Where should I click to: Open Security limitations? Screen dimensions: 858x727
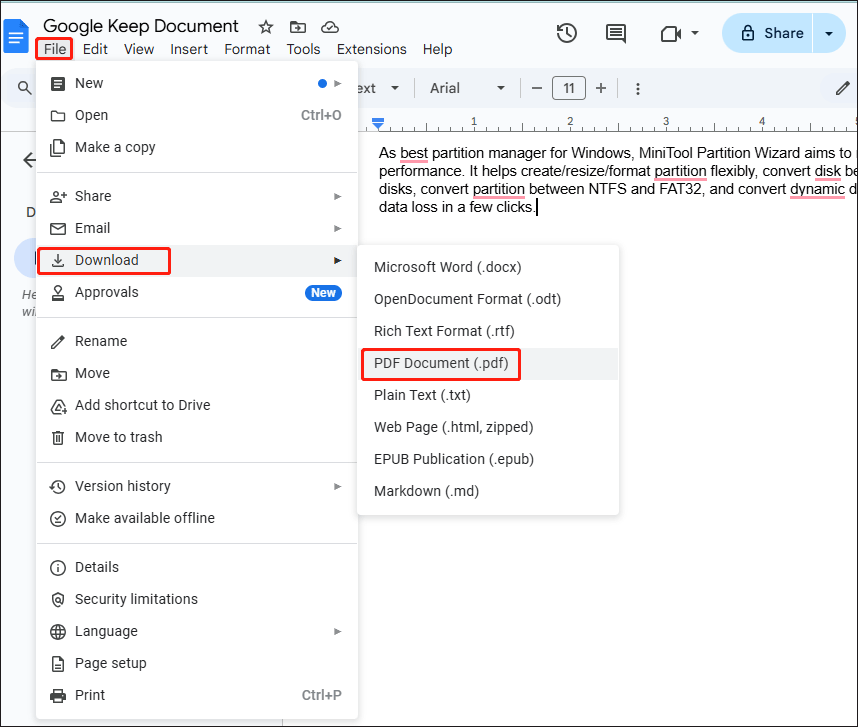(x=197, y=600)
